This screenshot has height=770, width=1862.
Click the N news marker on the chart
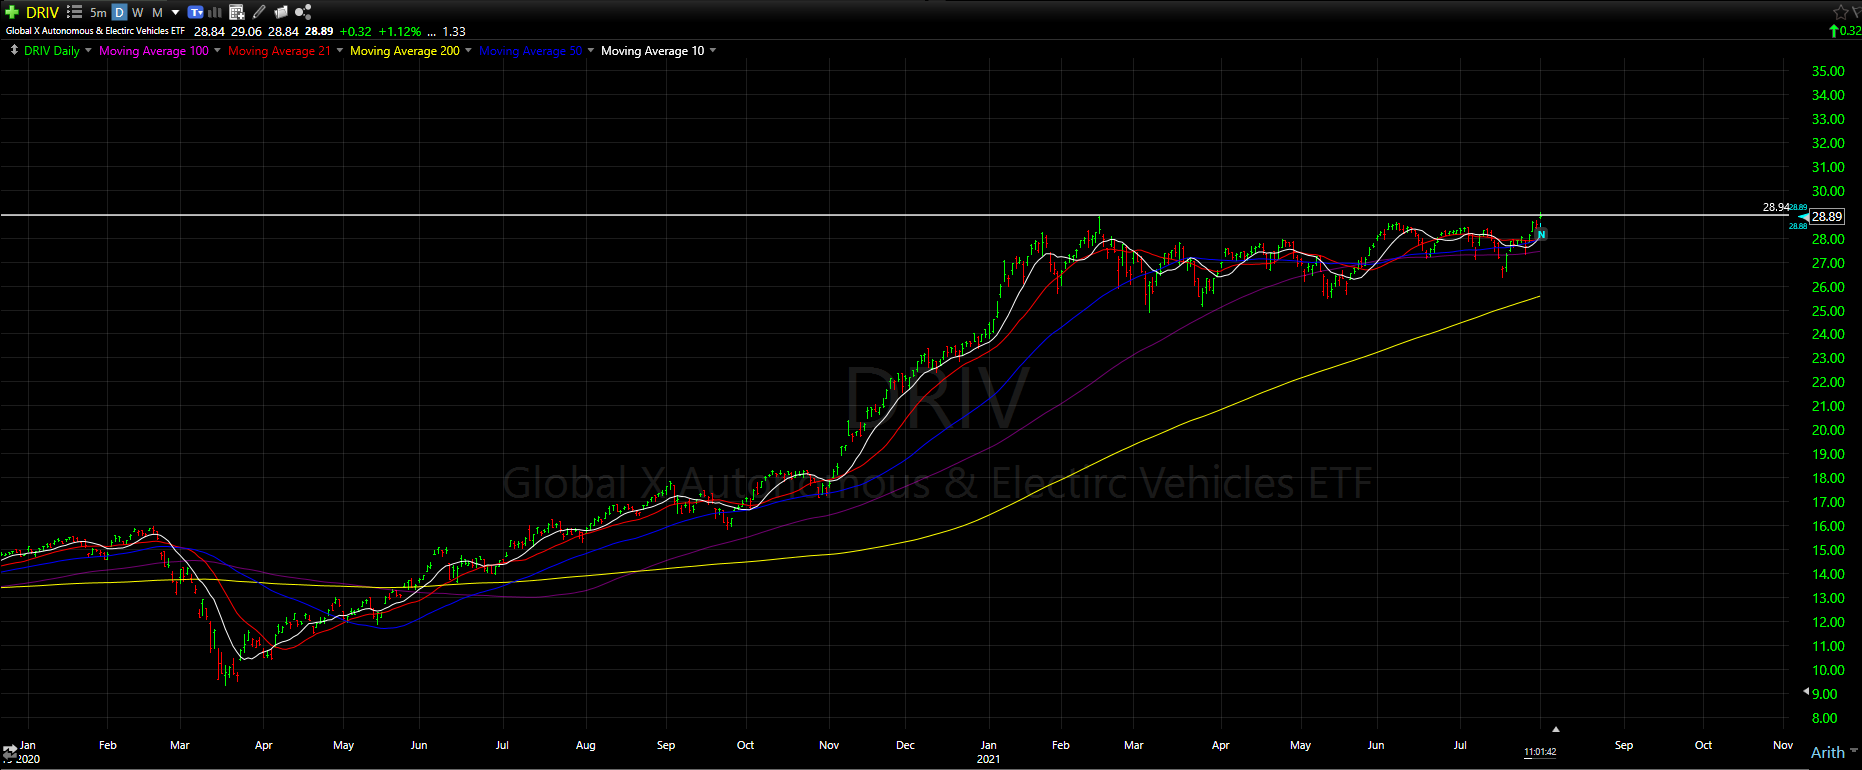point(1541,234)
